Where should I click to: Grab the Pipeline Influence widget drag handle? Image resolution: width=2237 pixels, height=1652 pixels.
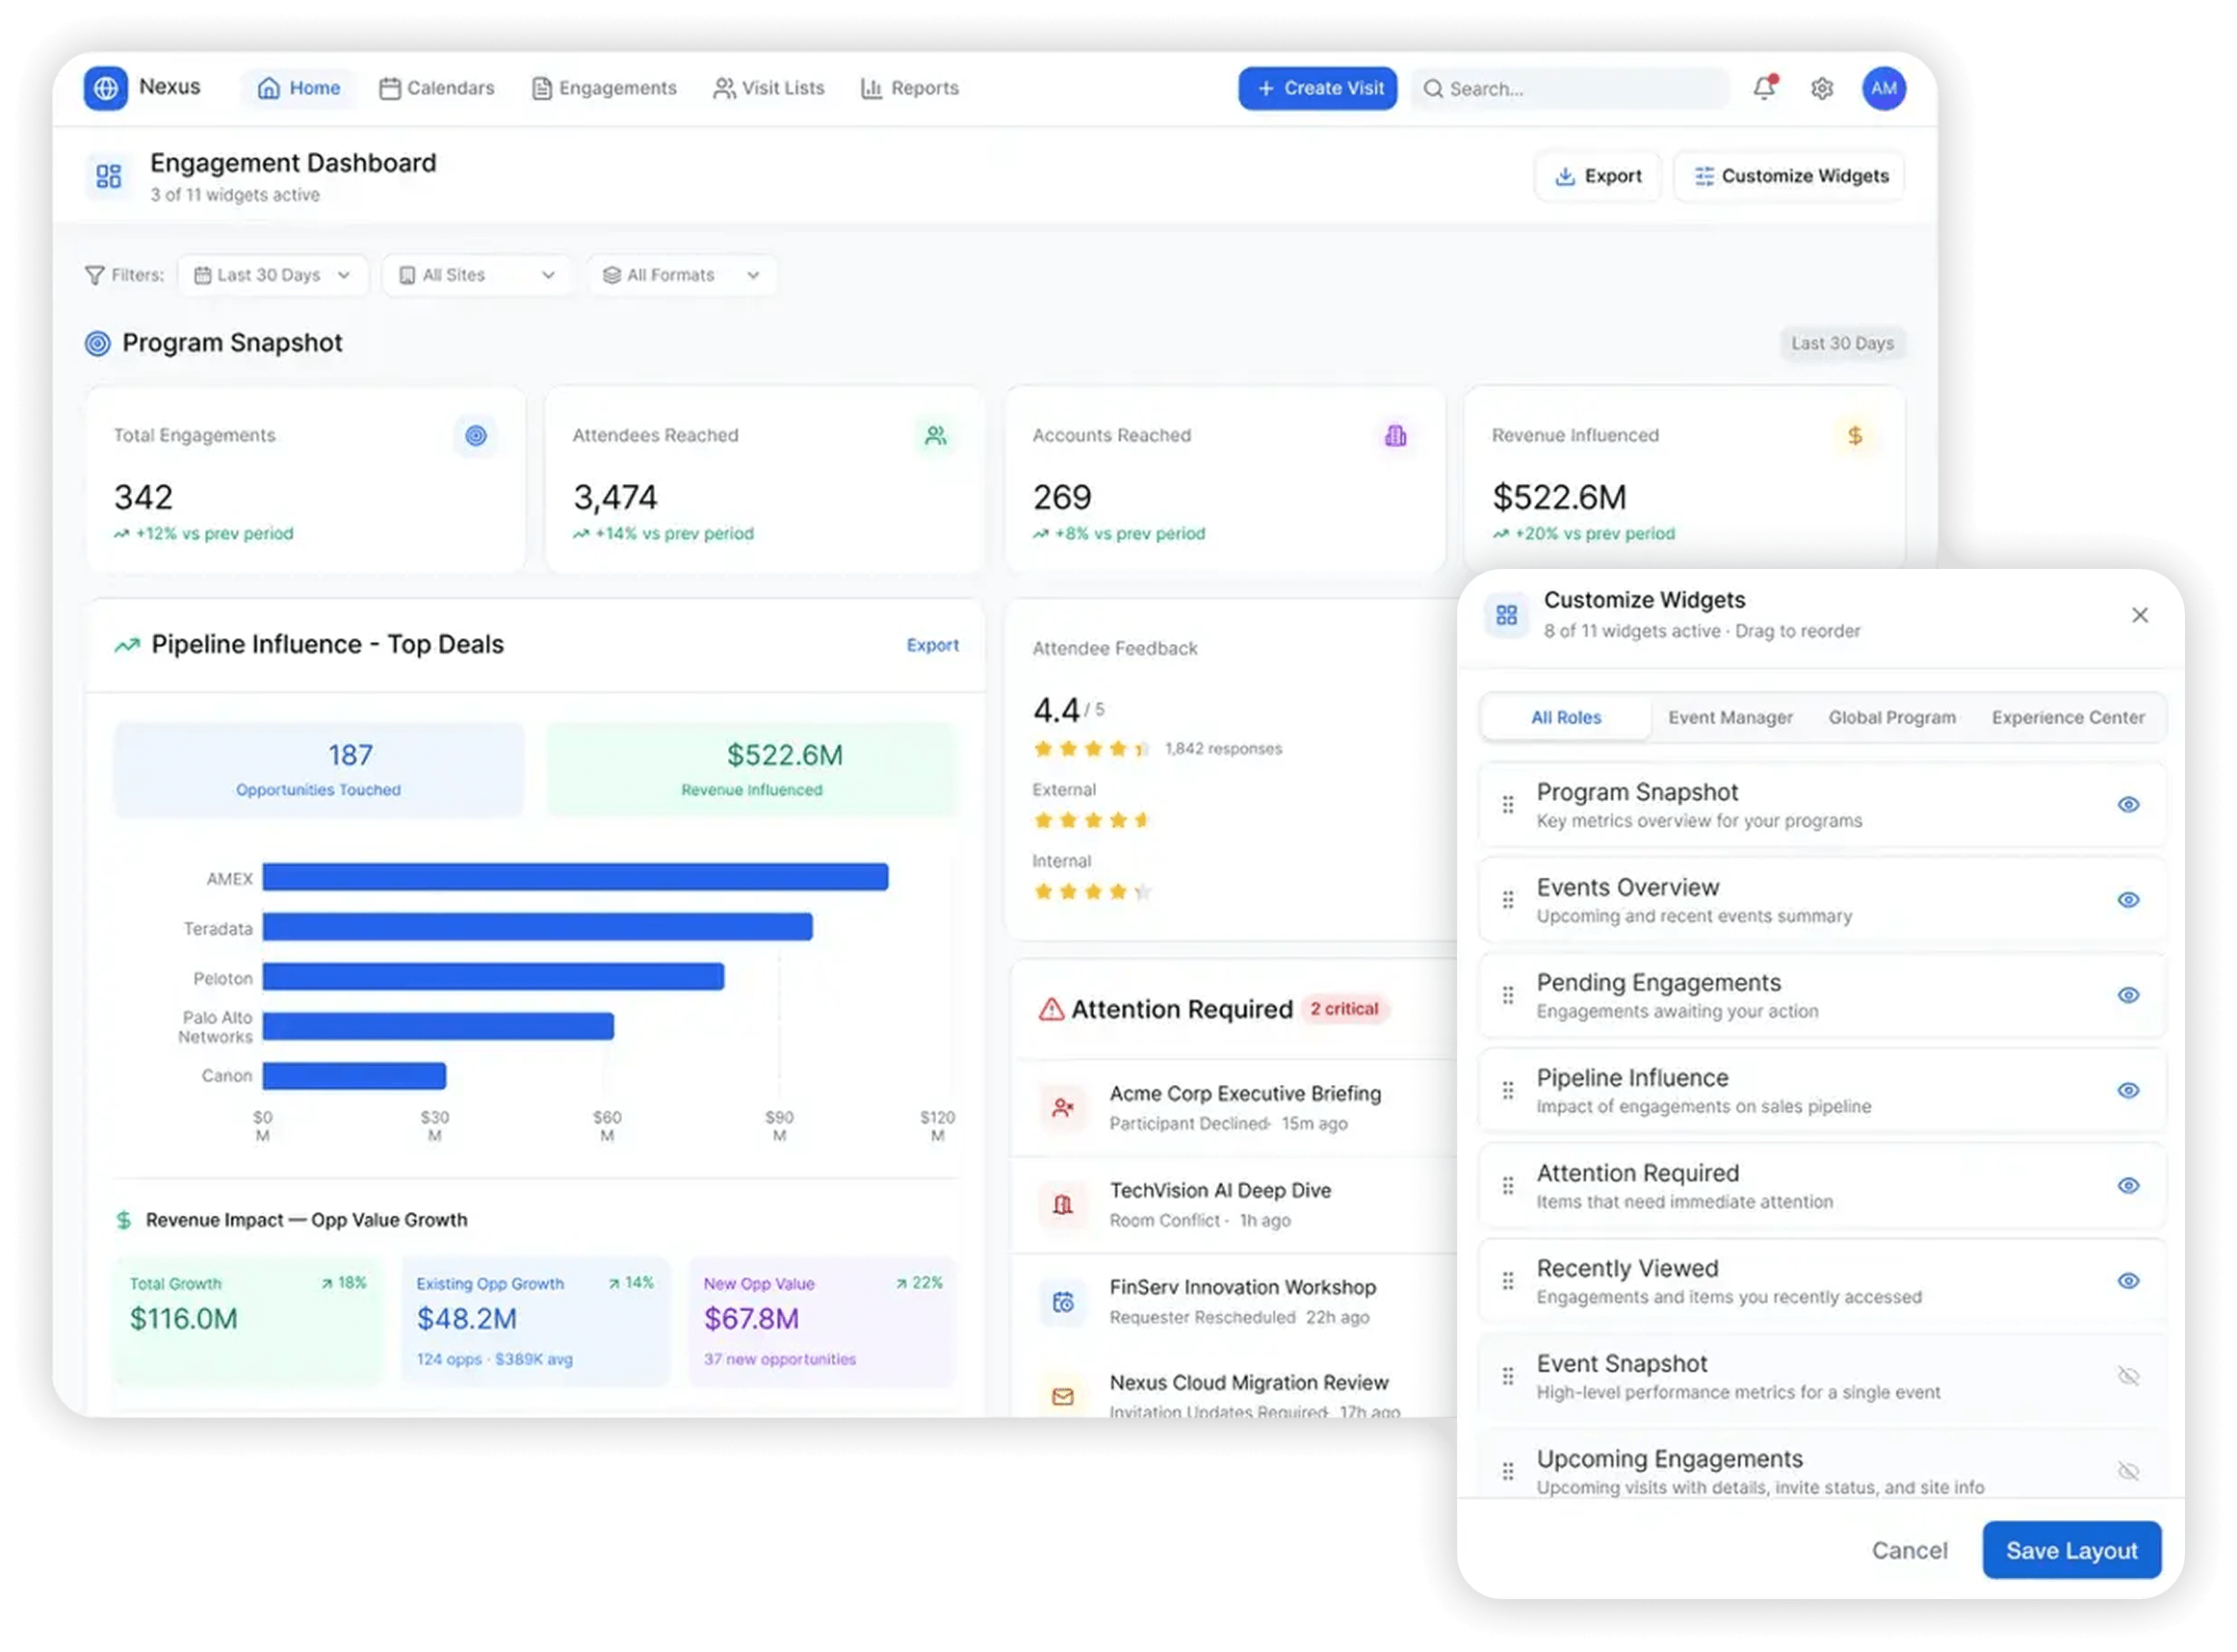coord(1508,1091)
